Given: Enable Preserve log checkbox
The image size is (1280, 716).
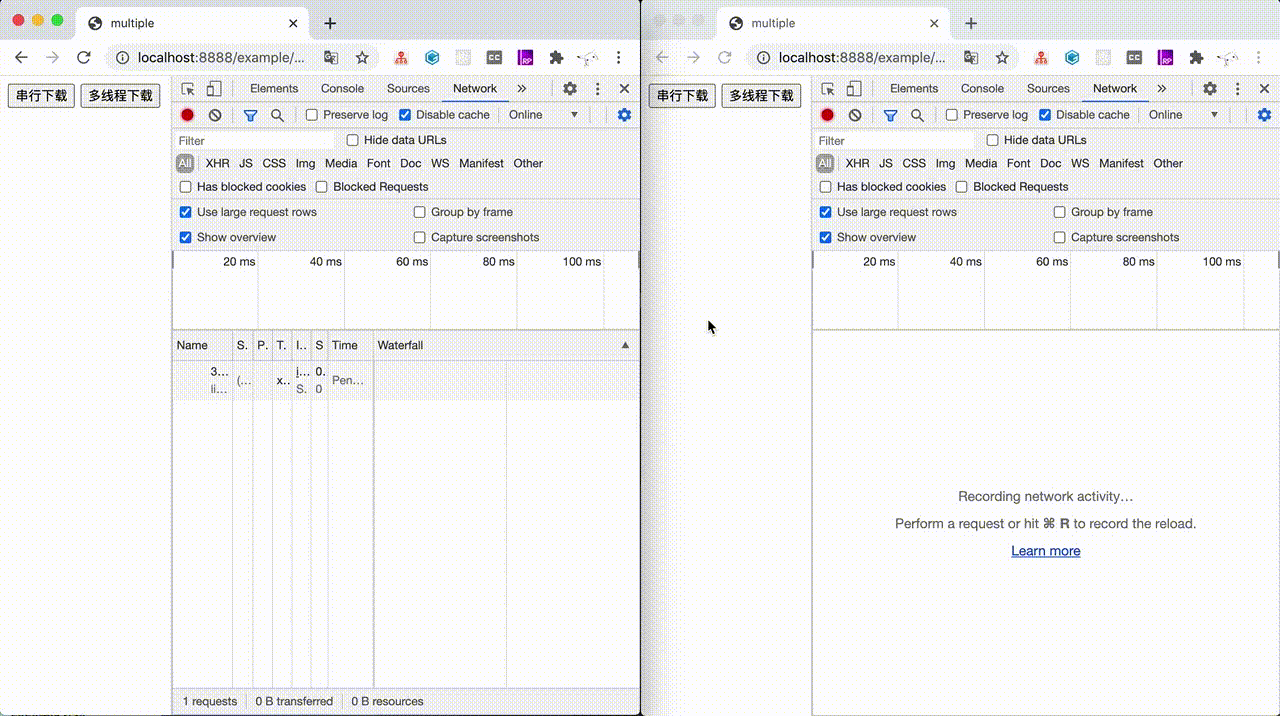Looking at the screenshot, I should coord(311,115).
